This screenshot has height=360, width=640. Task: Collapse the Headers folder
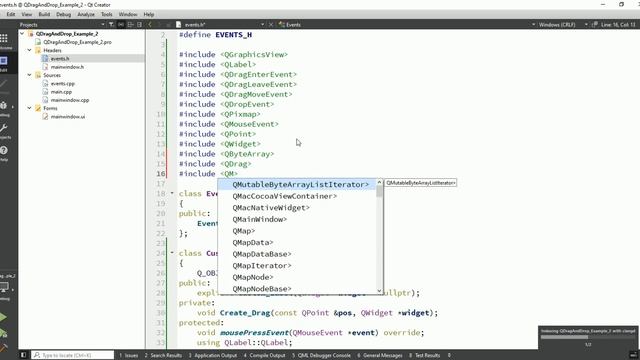29,50
